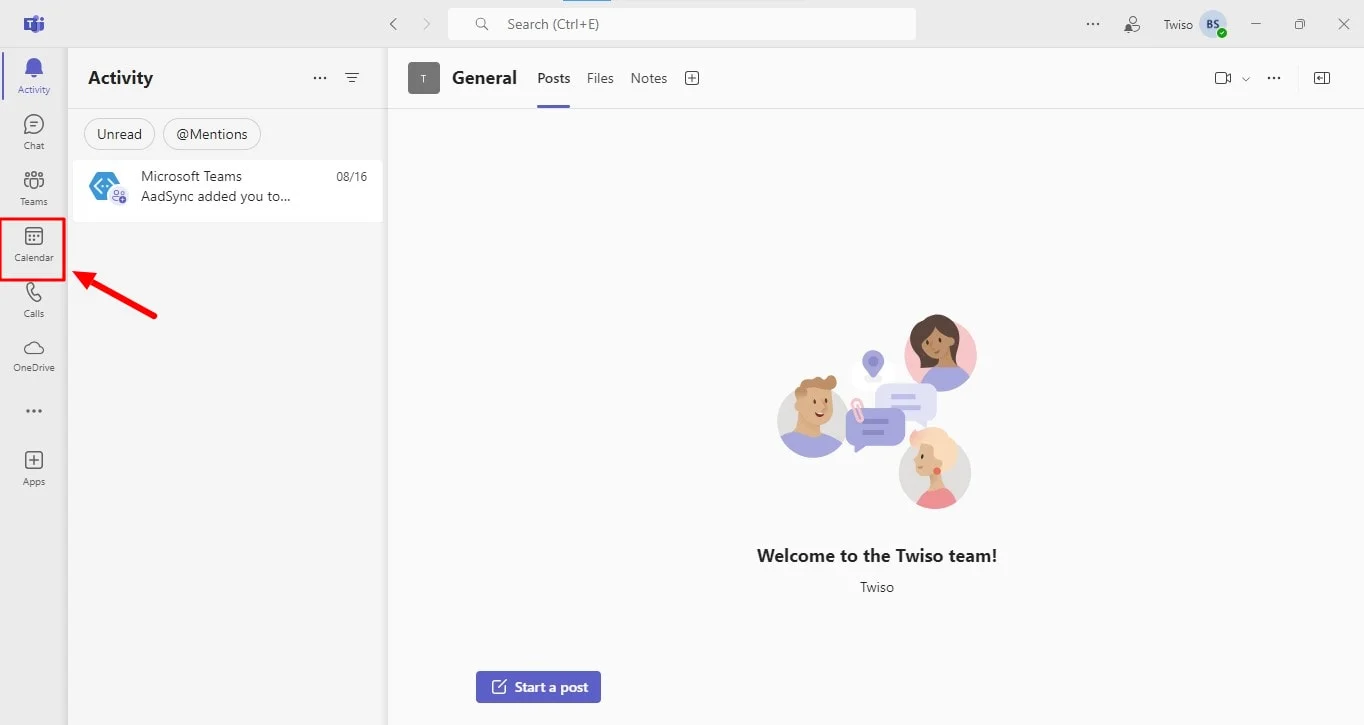Open the Activity filter icon

352,77
